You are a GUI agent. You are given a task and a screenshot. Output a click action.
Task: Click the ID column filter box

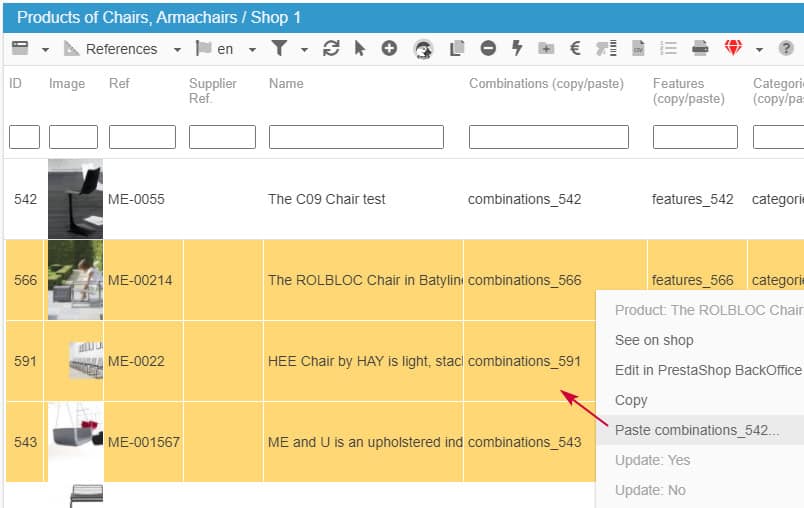(x=24, y=137)
